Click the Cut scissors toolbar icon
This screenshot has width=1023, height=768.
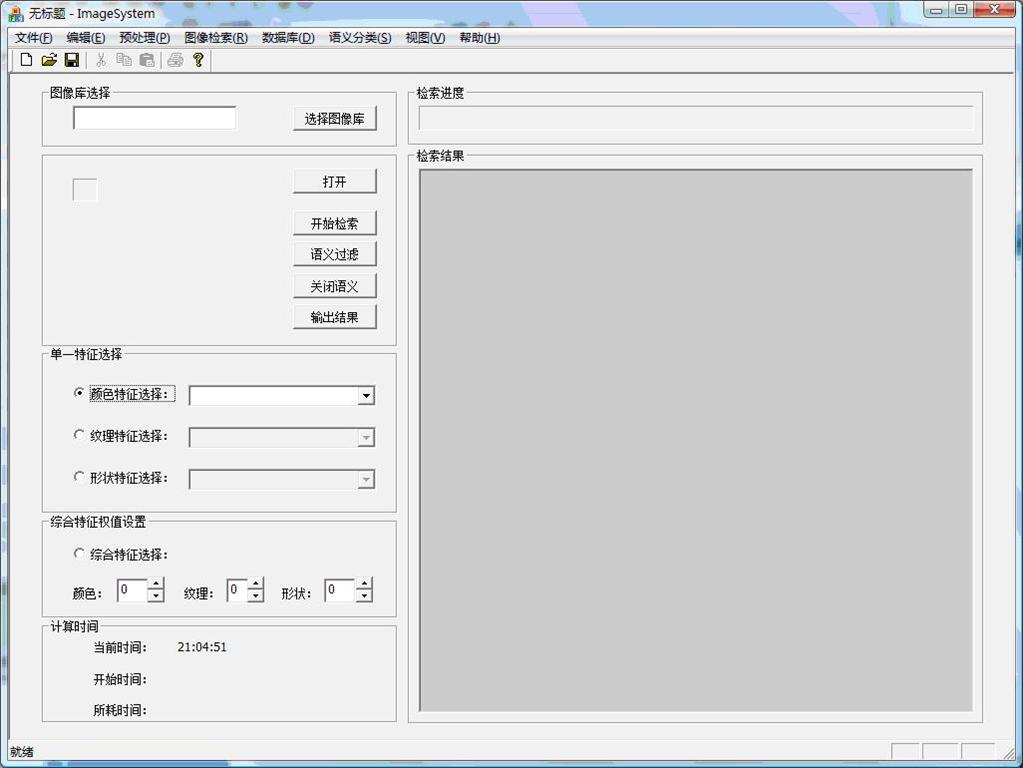tap(101, 60)
